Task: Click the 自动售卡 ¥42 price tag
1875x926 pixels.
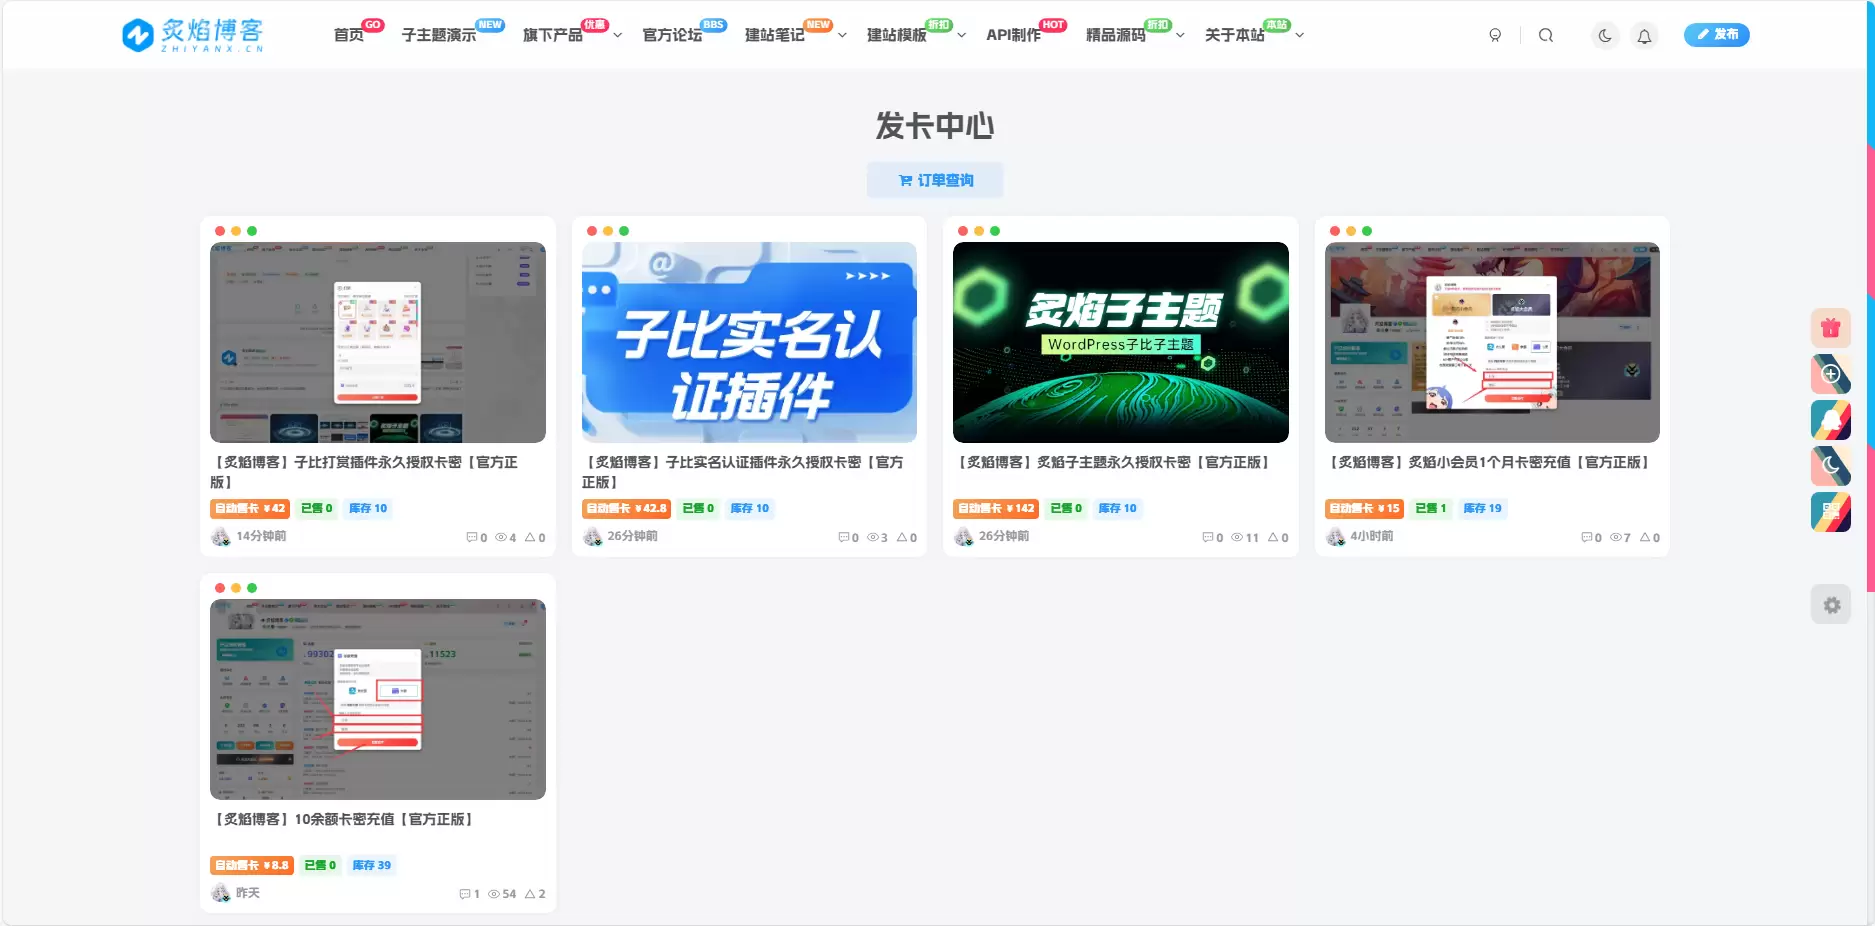Action: (x=250, y=508)
